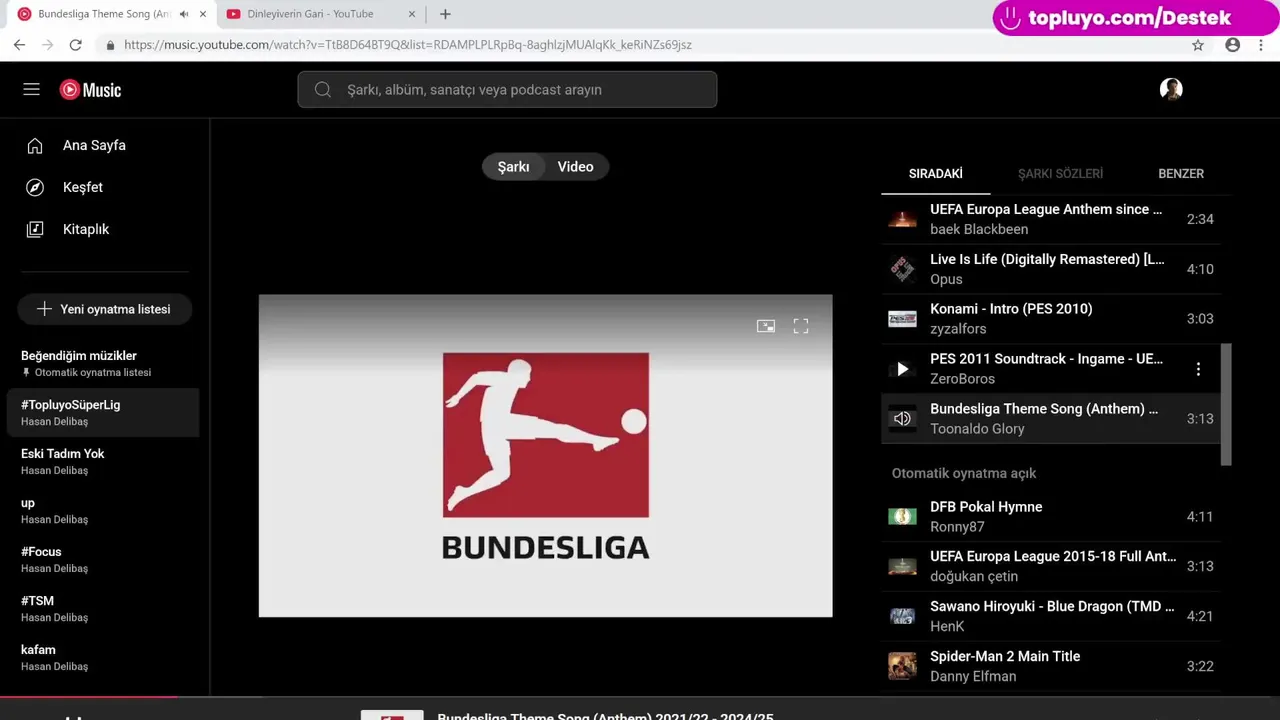The image size is (1280, 720).
Task: Focus the search input field
Action: click(507, 90)
